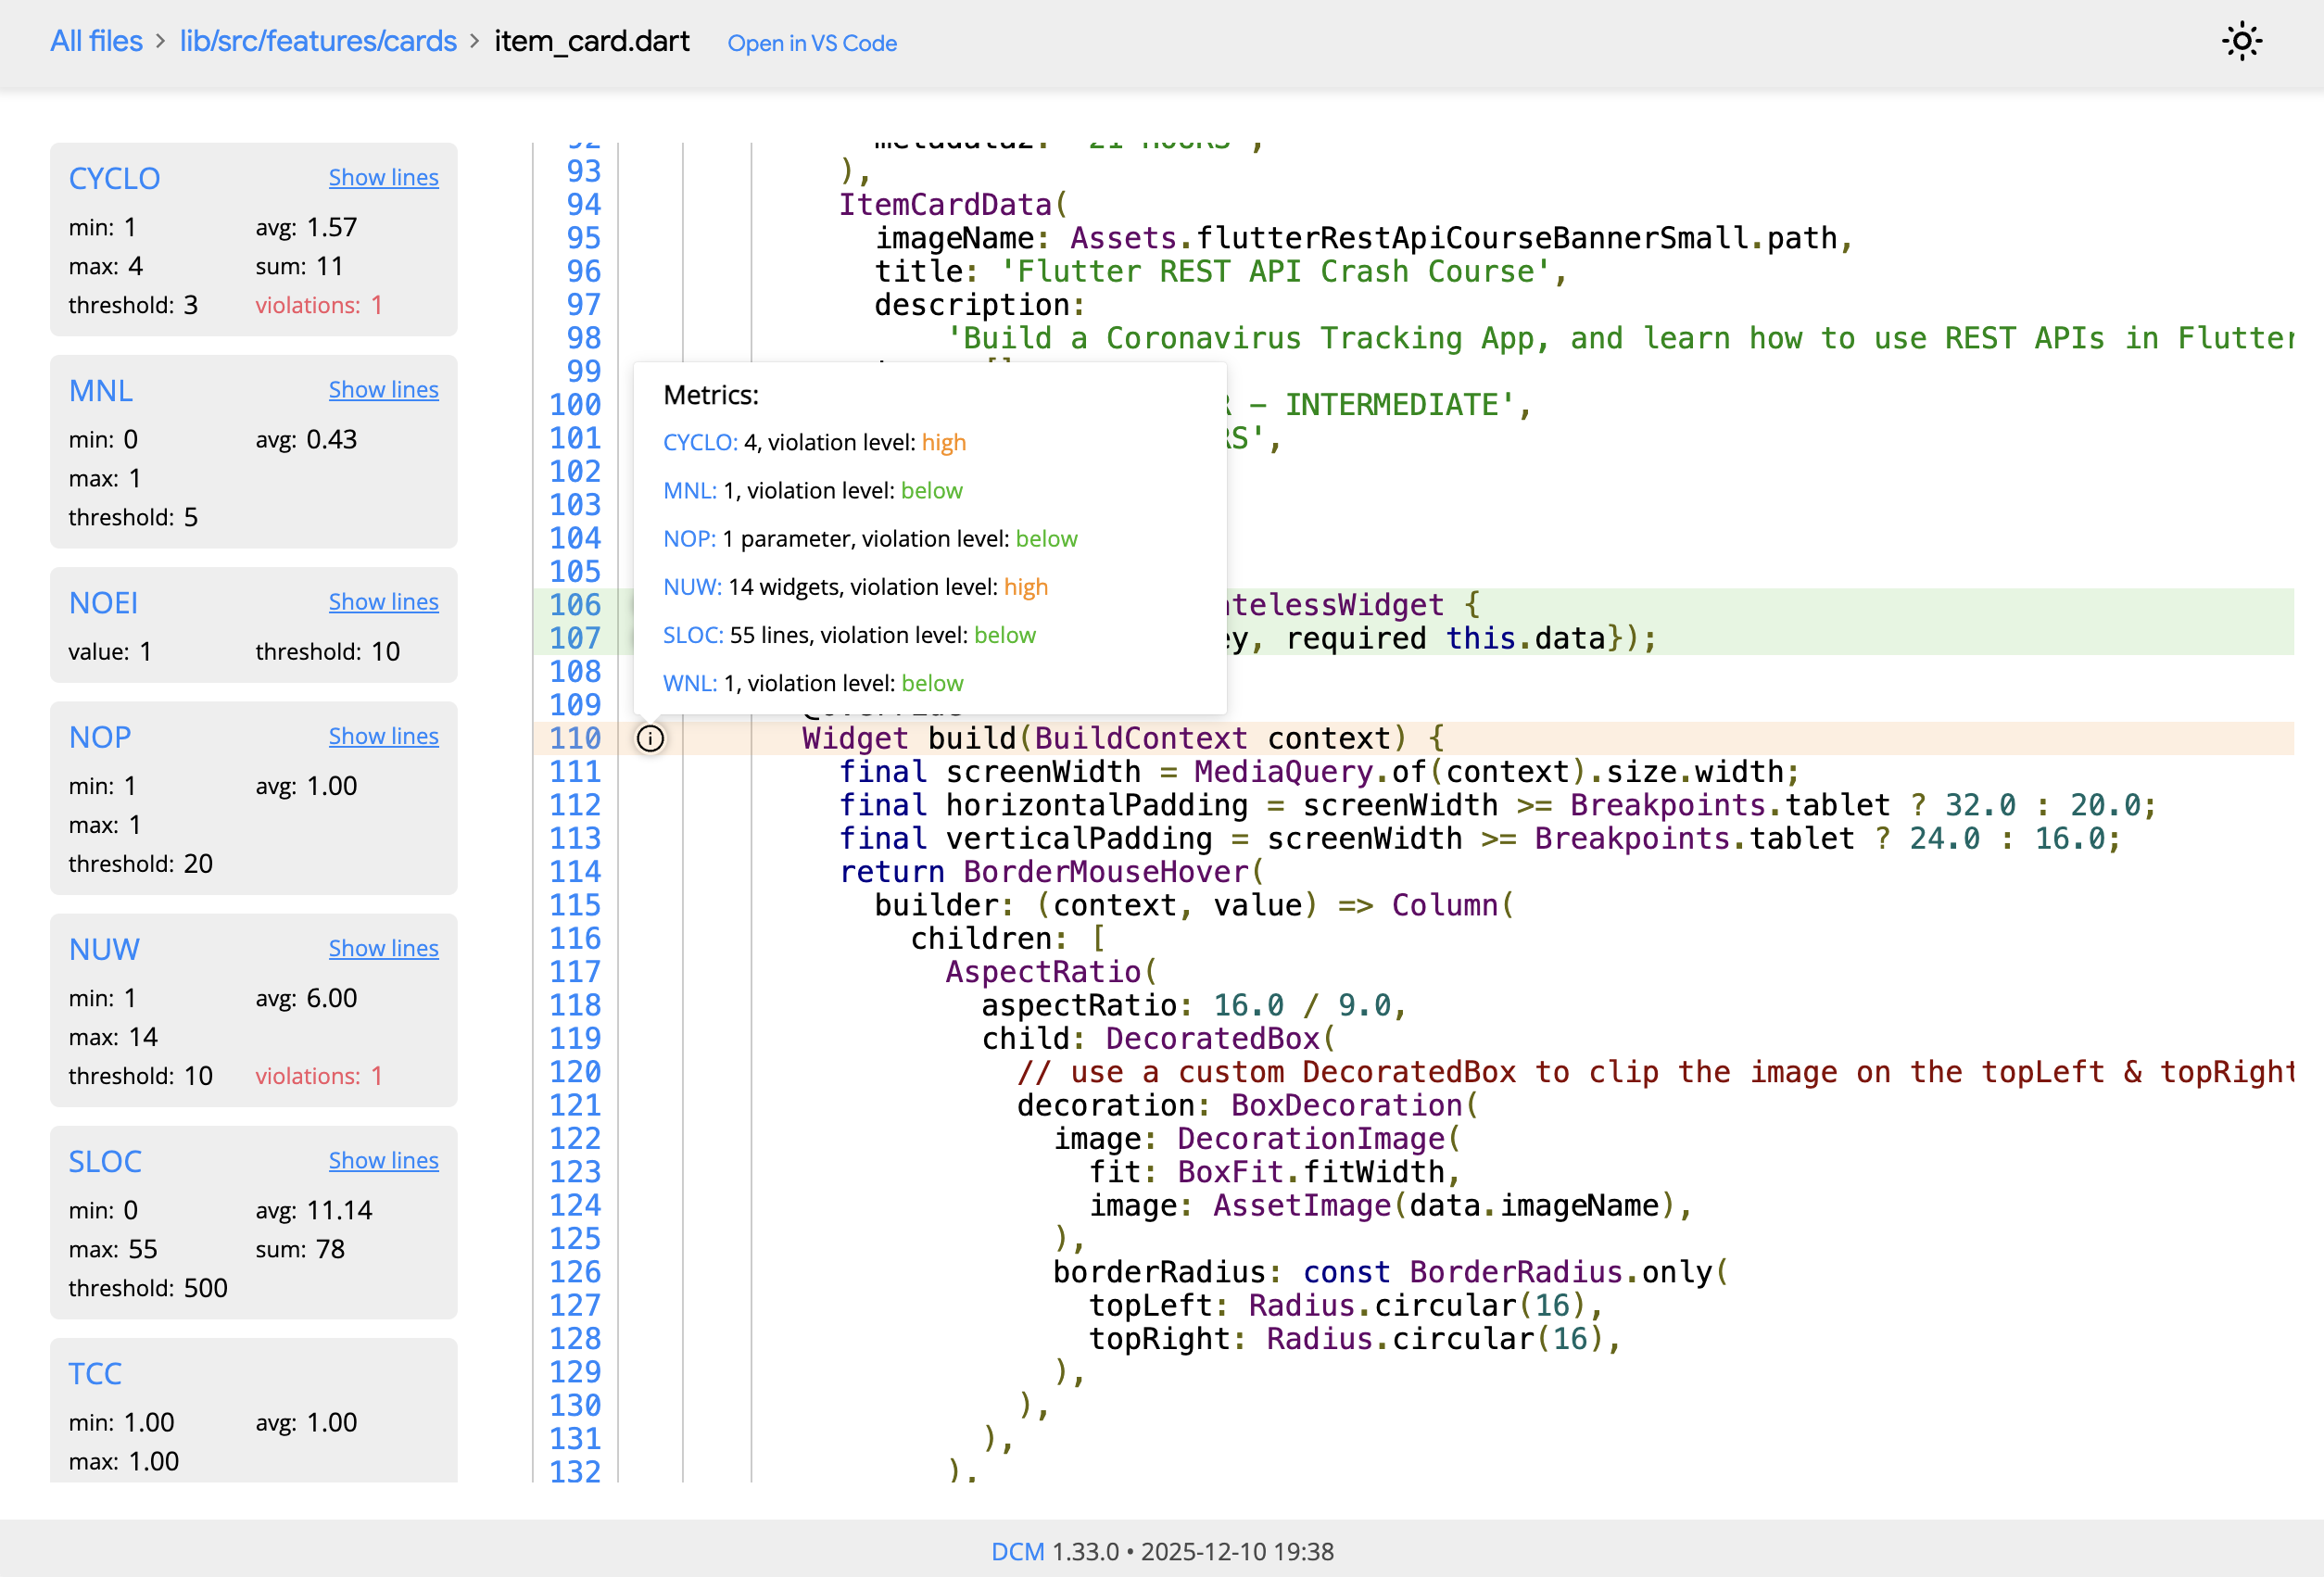Viewport: 2324px width, 1577px height.
Task: Click the NUW label in metrics tooltip
Action: [691, 587]
